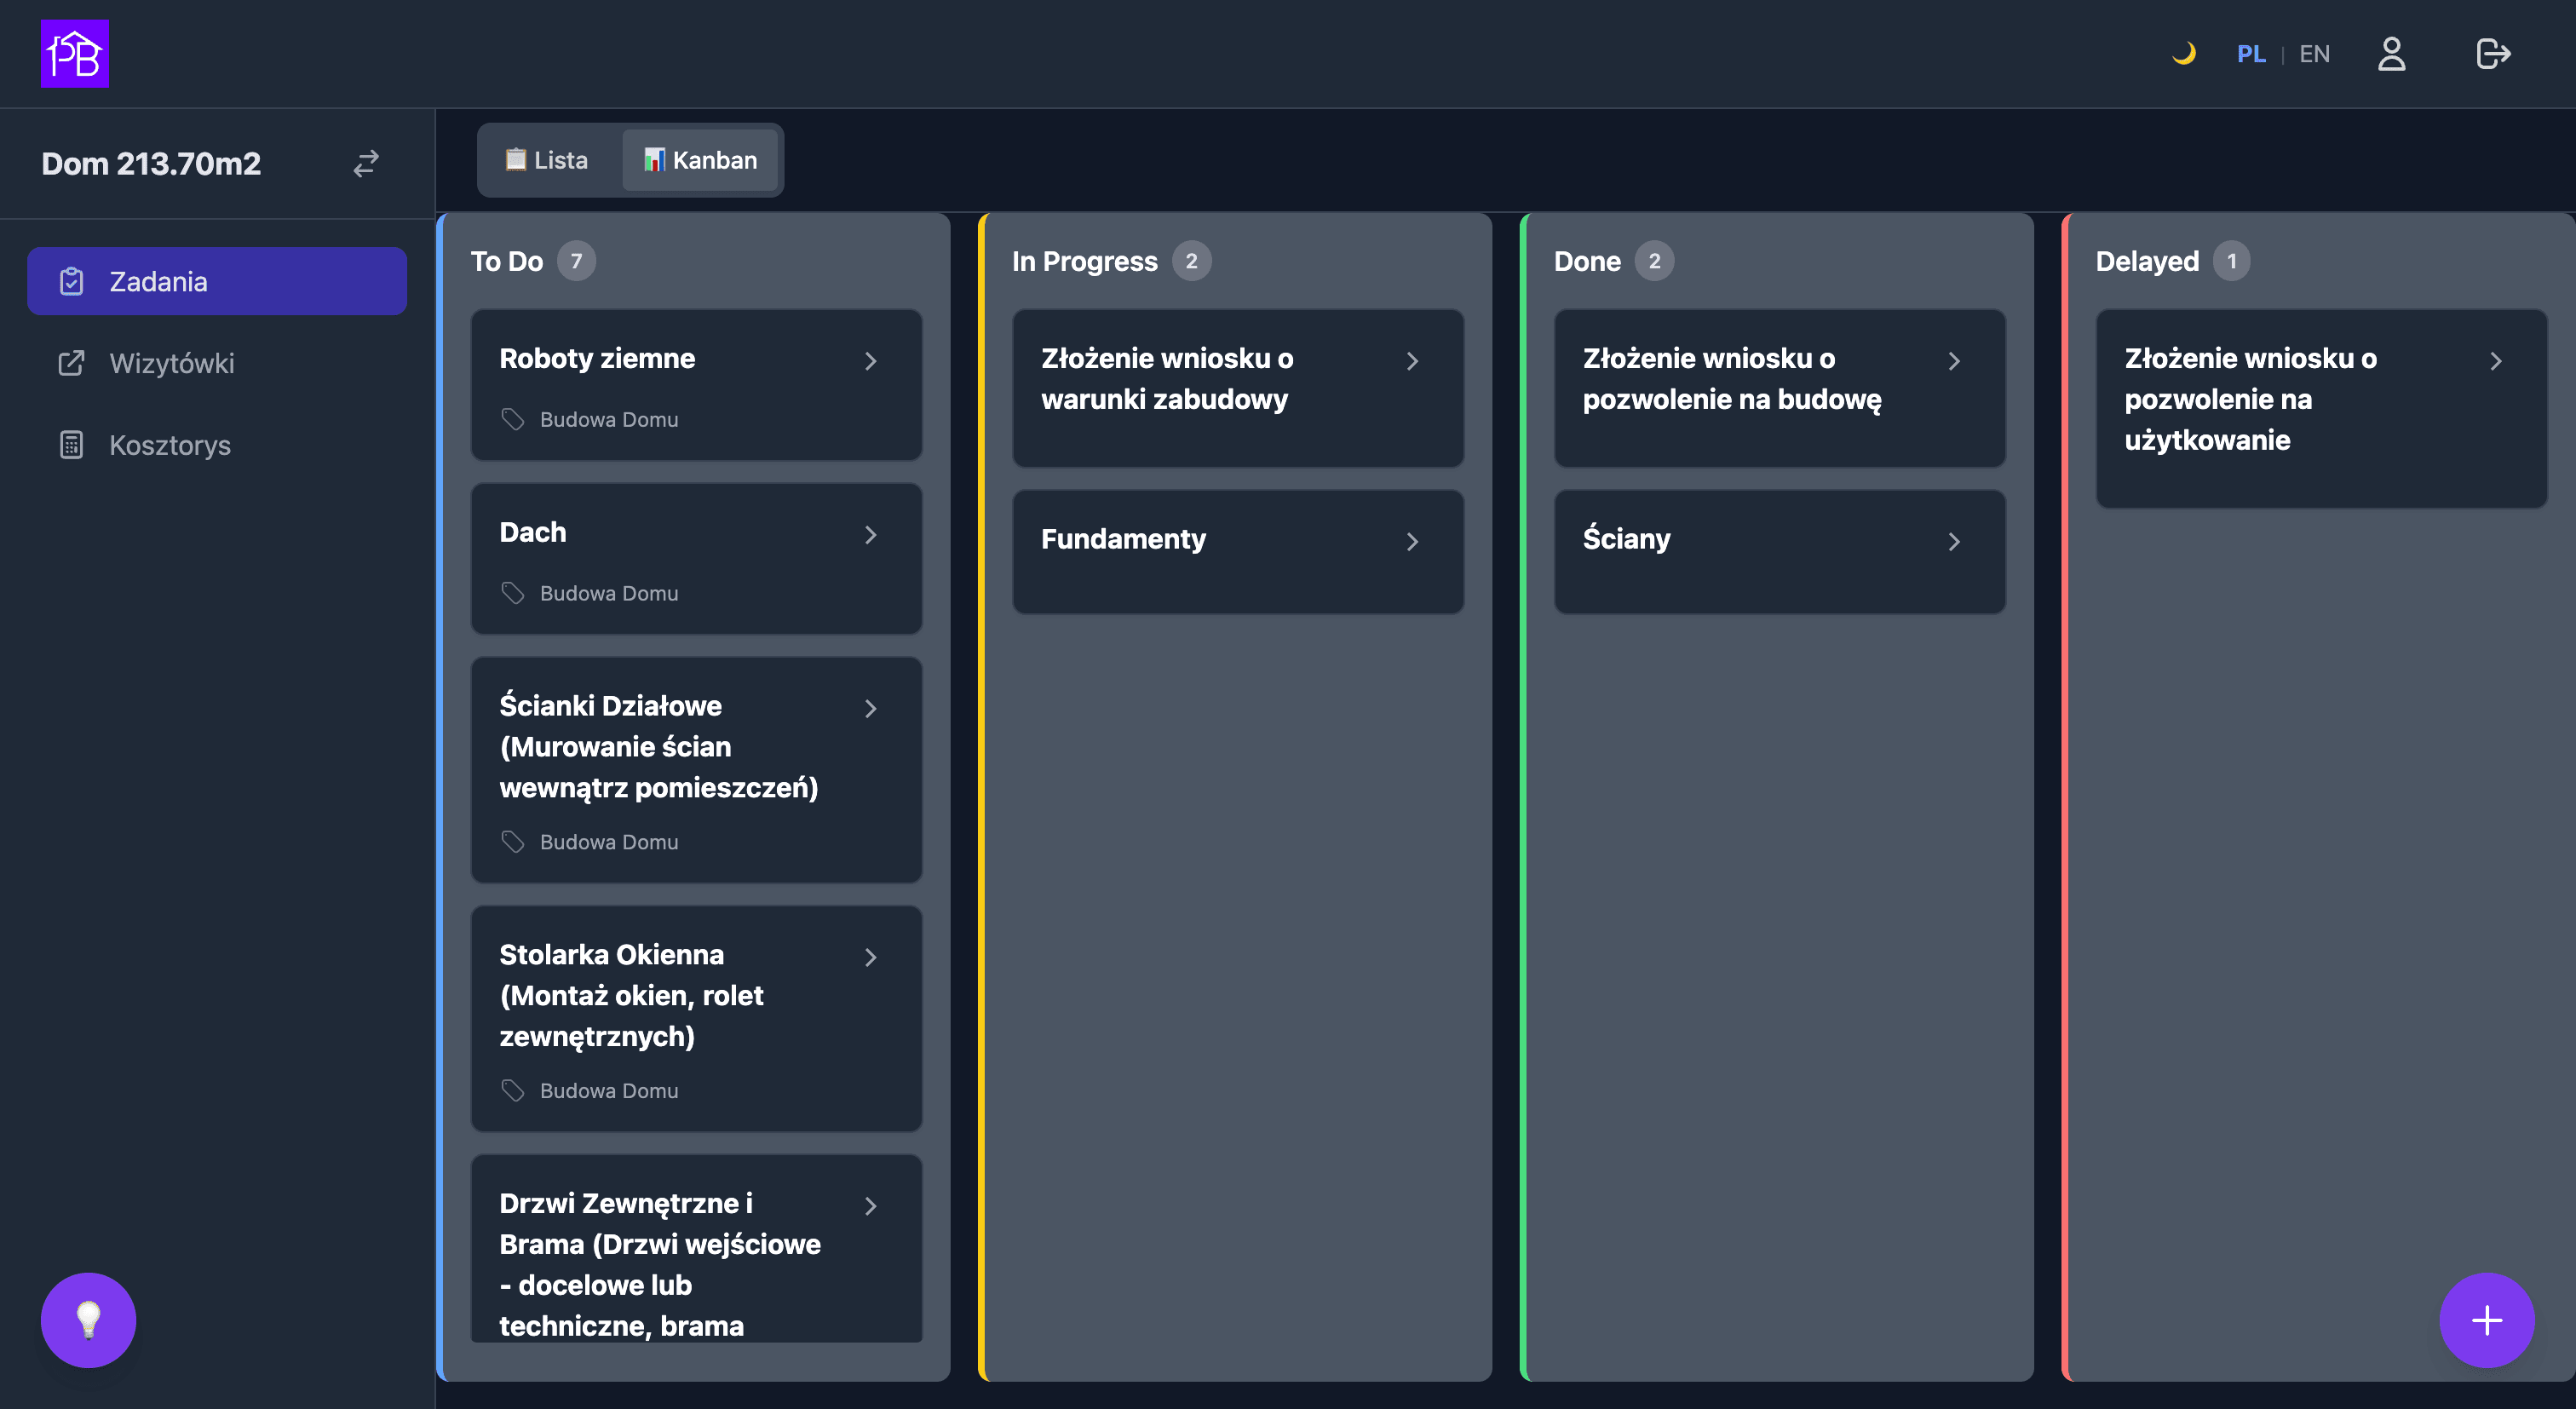Open the lightbulb help button bottom-left
The width and height of the screenshot is (2576, 1409).
[x=88, y=1320]
